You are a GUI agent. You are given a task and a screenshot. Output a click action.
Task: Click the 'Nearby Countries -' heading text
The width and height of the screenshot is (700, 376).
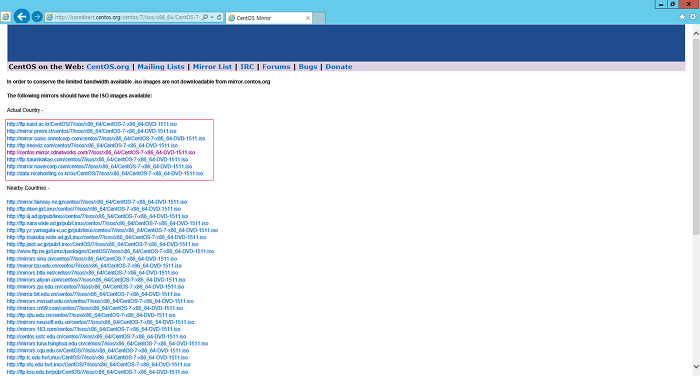click(28, 188)
